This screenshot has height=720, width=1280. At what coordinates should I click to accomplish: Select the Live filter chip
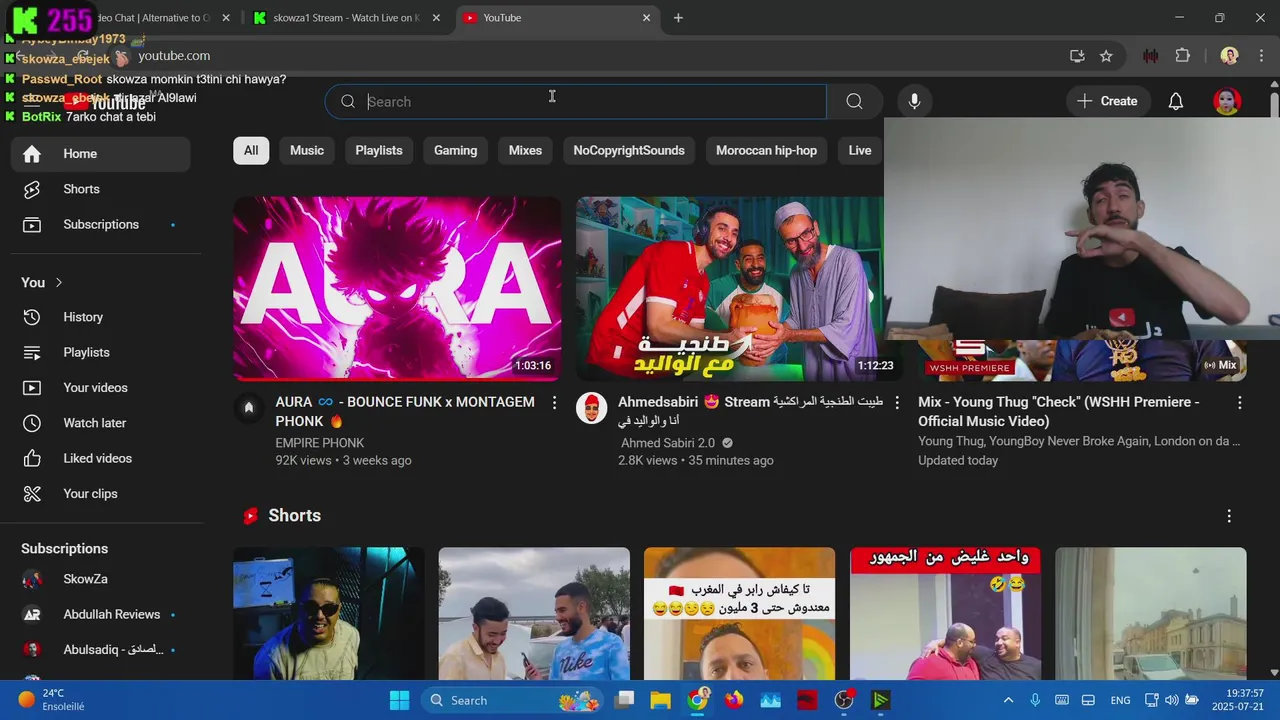click(860, 150)
